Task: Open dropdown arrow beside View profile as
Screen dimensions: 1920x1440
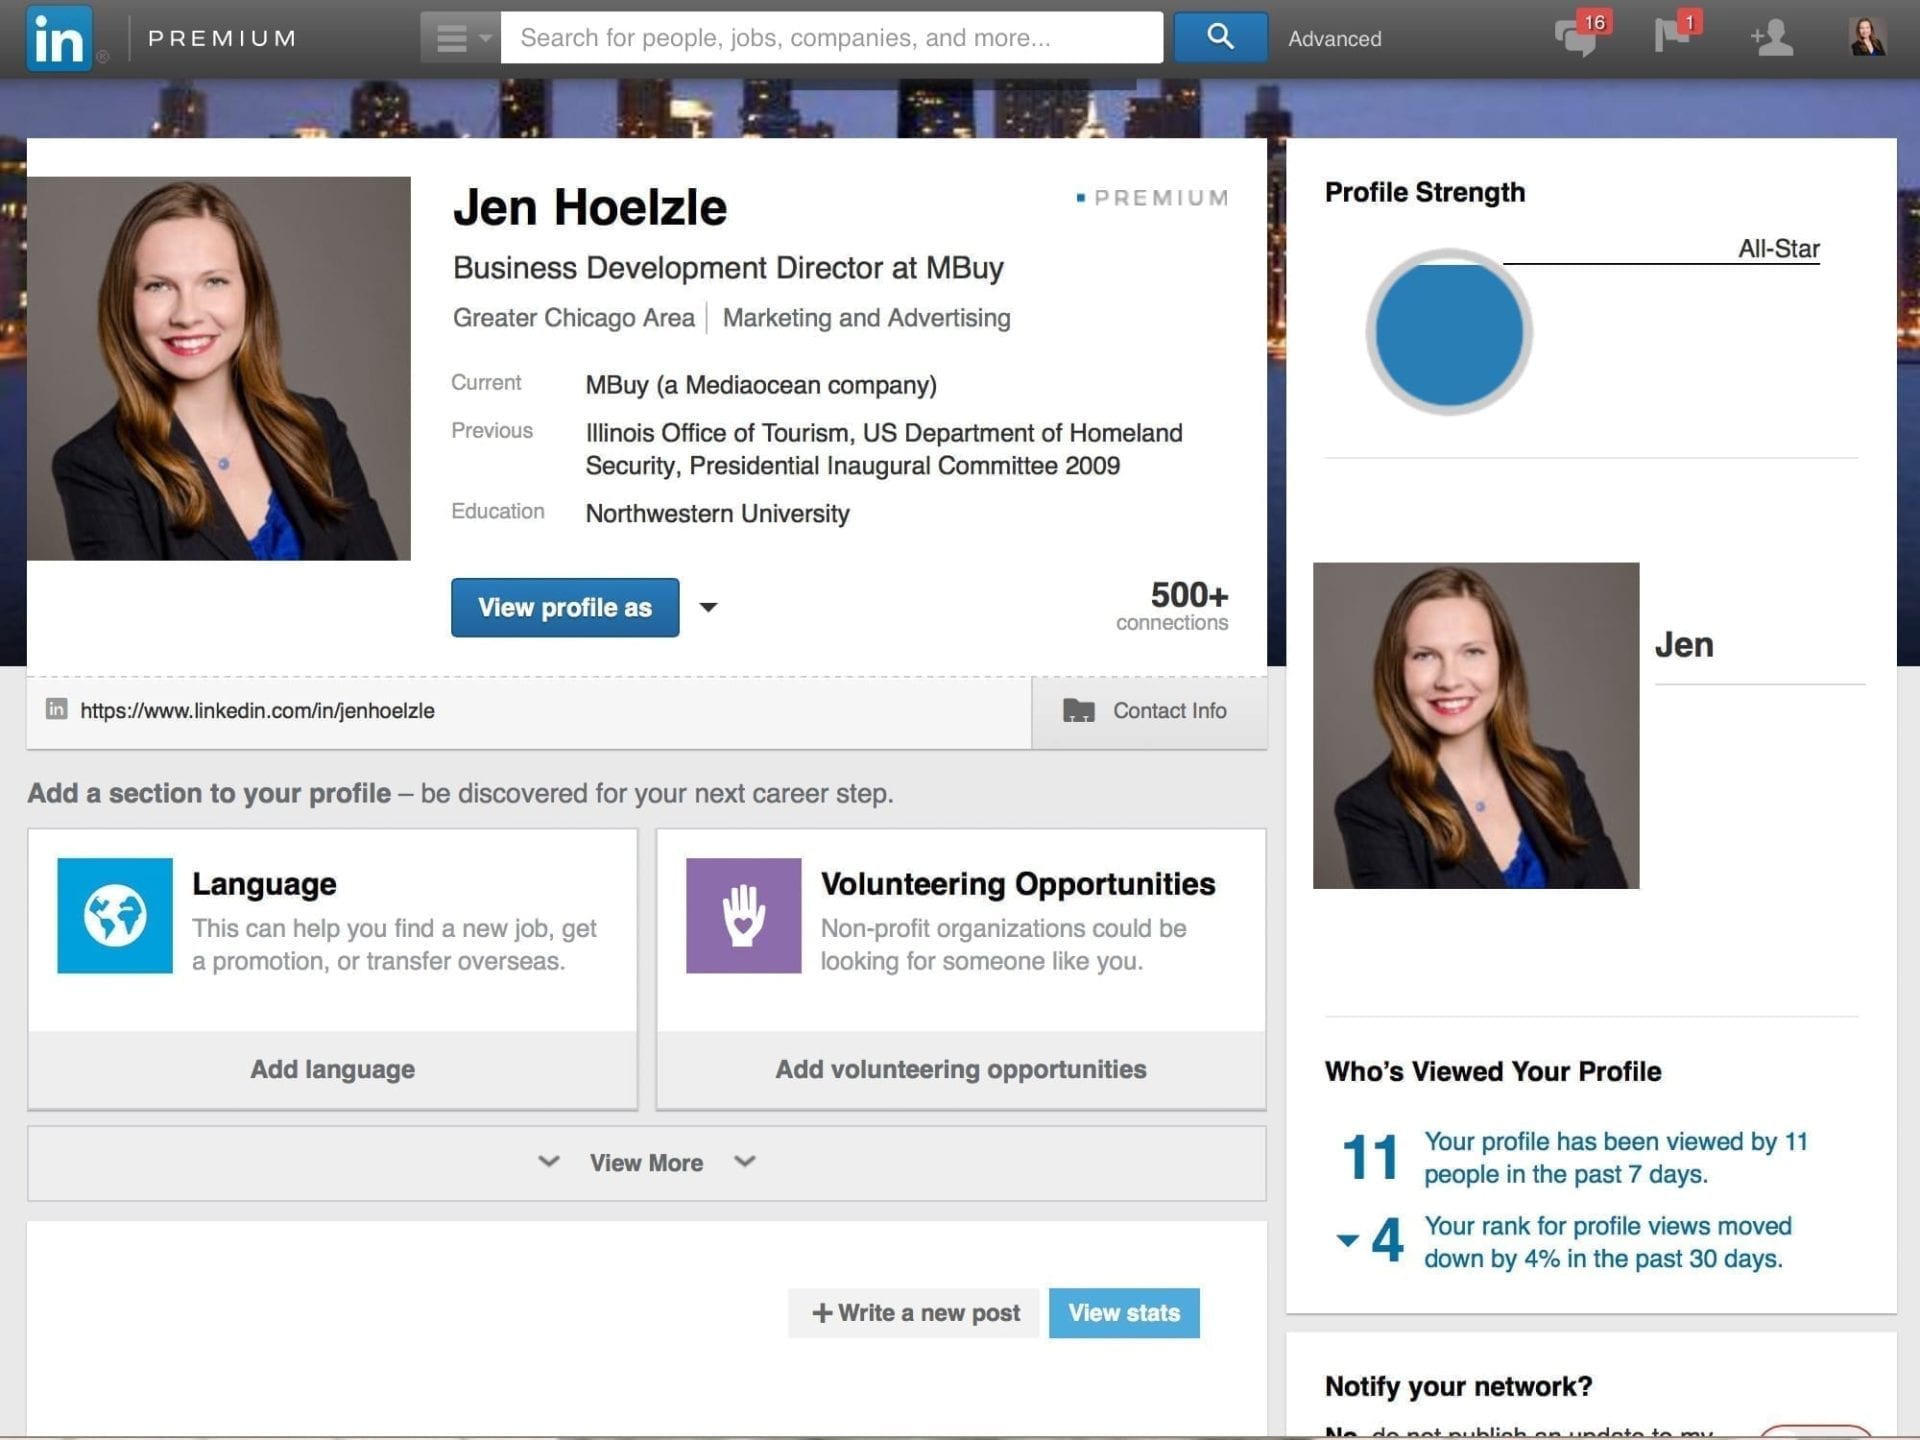Action: pos(708,607)
